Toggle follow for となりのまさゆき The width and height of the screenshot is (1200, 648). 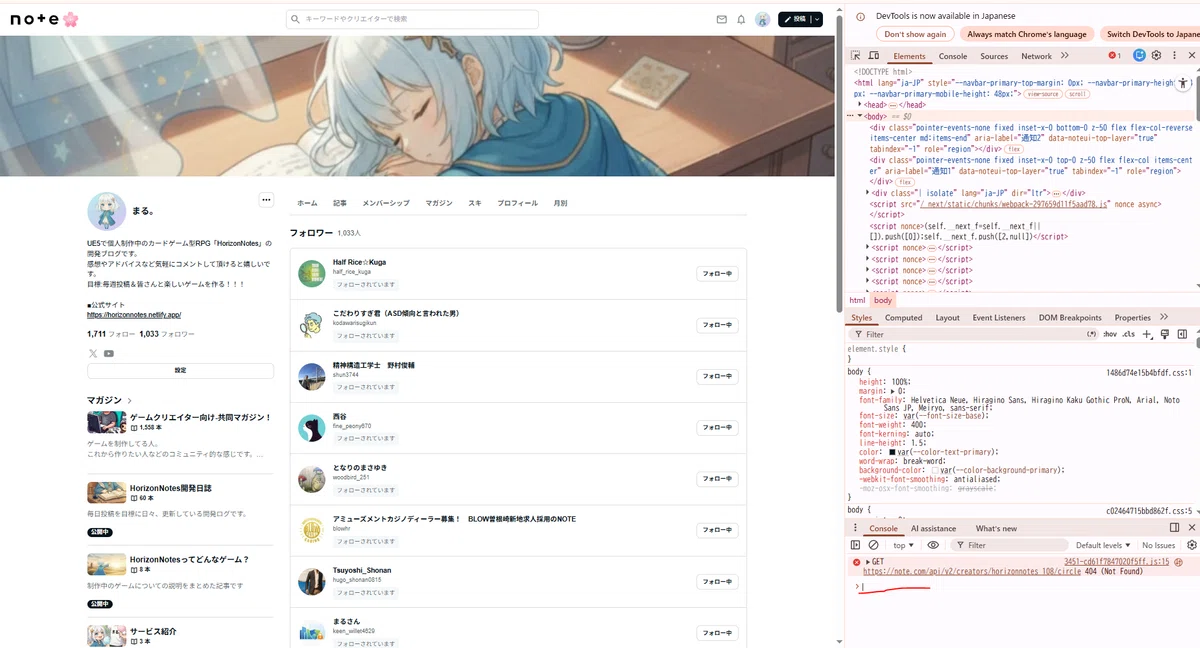click(717, 479)
